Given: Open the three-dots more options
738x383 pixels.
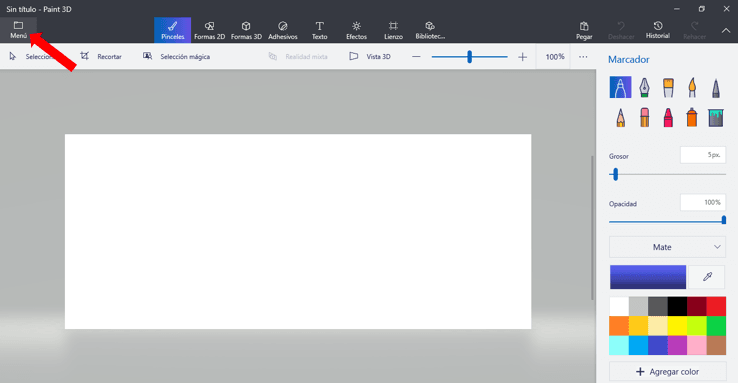Looking at the screenshot, I should (x=583, y=57).
